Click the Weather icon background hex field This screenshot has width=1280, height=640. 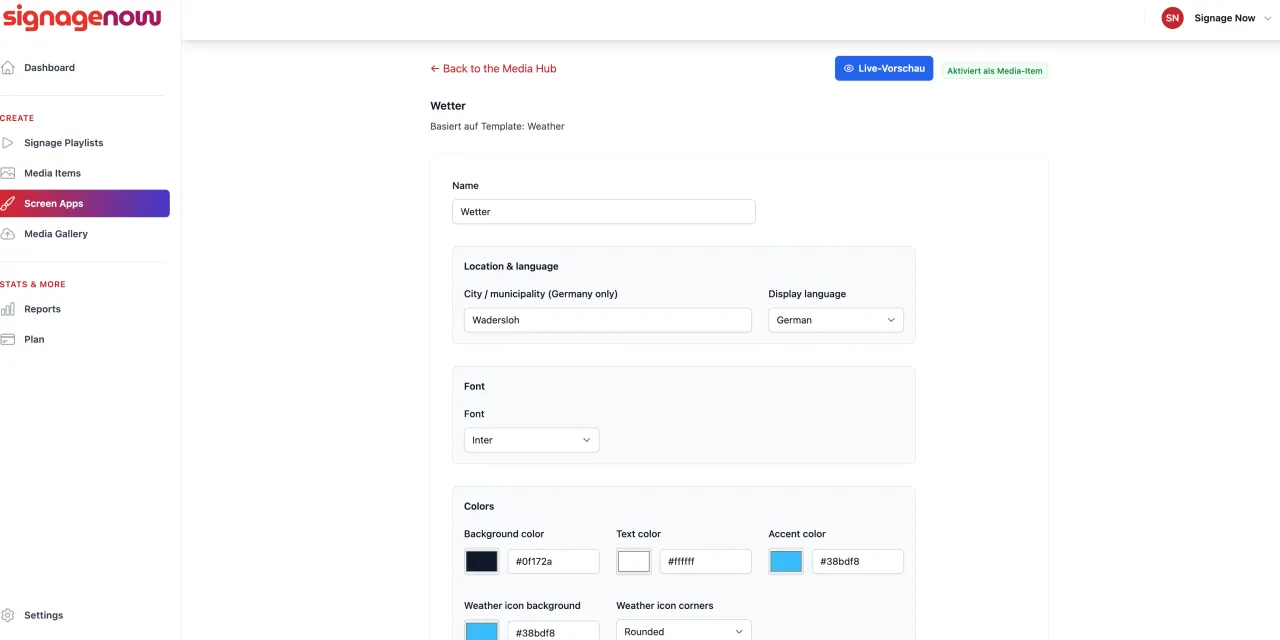point(554,631)
